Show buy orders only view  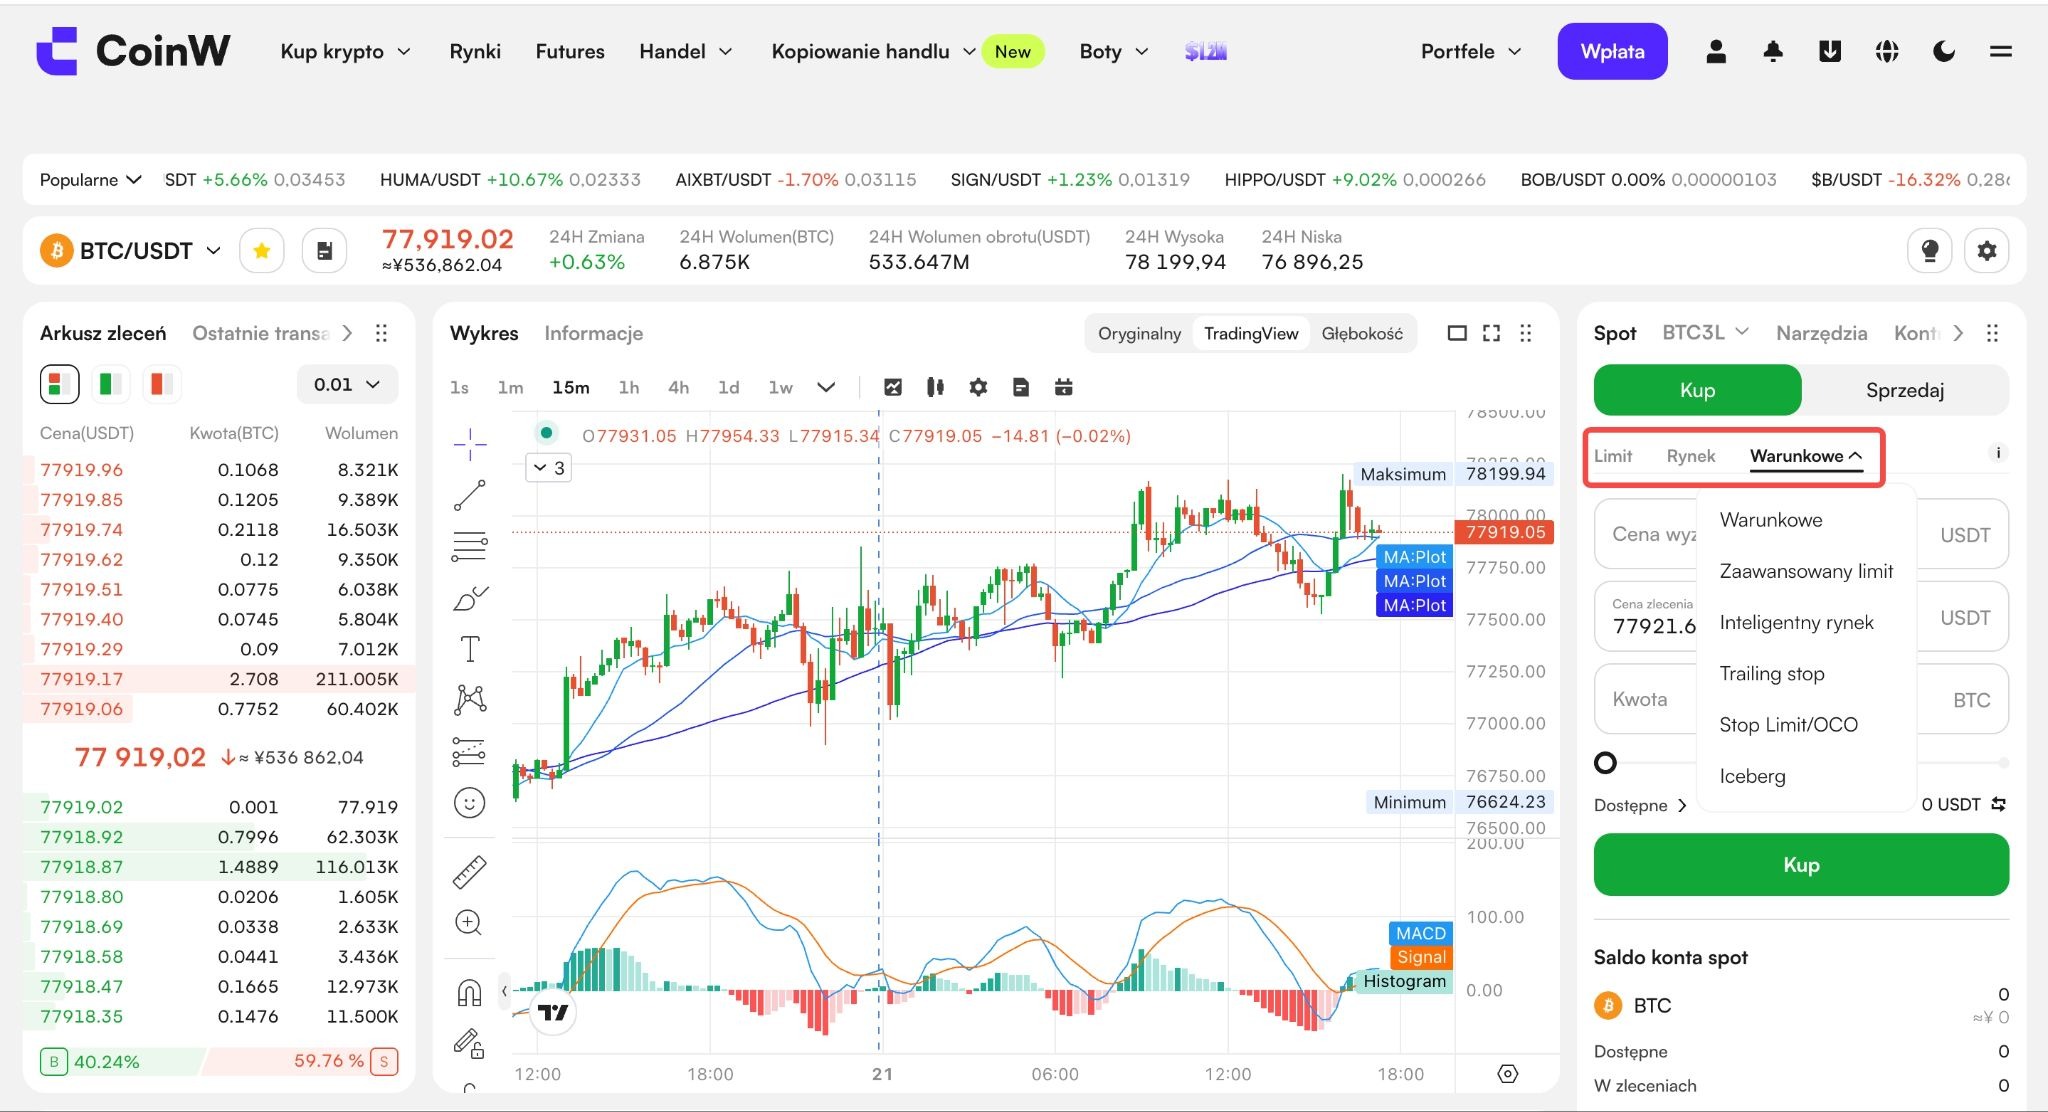[x=110, y=384]
